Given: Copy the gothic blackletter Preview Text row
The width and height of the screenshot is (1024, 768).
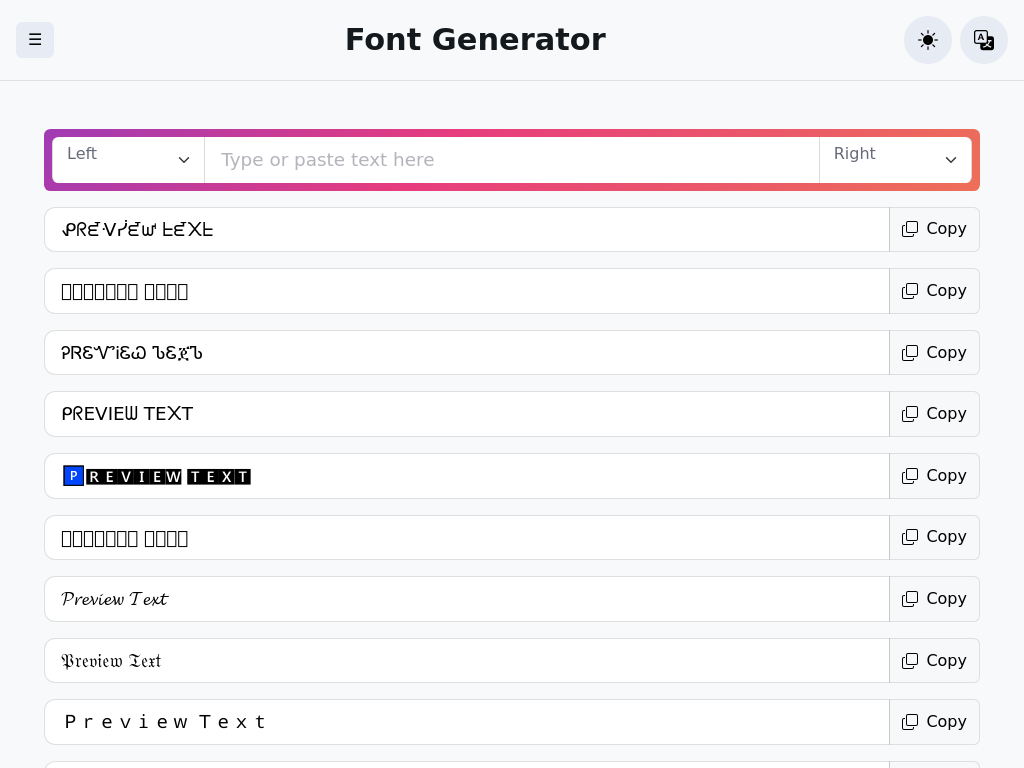Looking at the screenshot, I should click(x=934, y=661).
